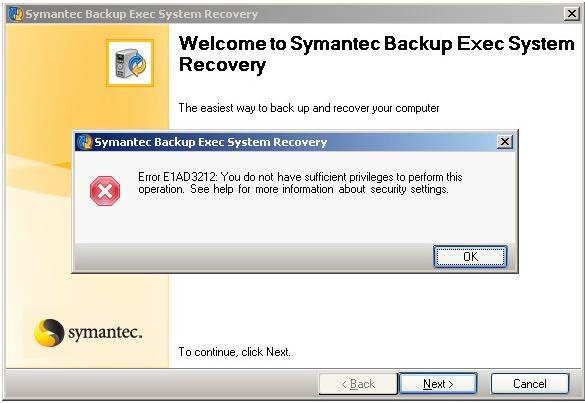Click the Symantec yellow and black logo emblem
The height and width of the screenshot is (403, 585).
49,332
